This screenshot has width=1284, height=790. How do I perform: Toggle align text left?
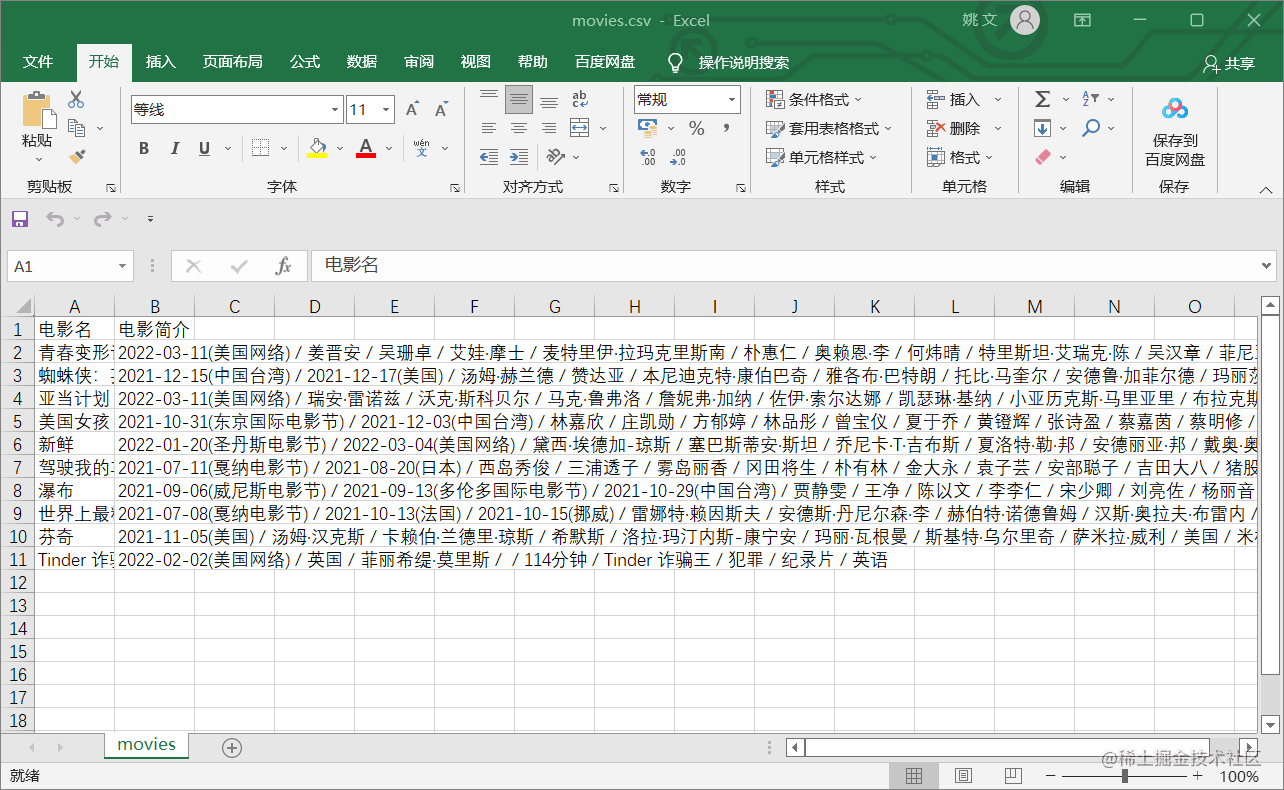tap(489, 128)
